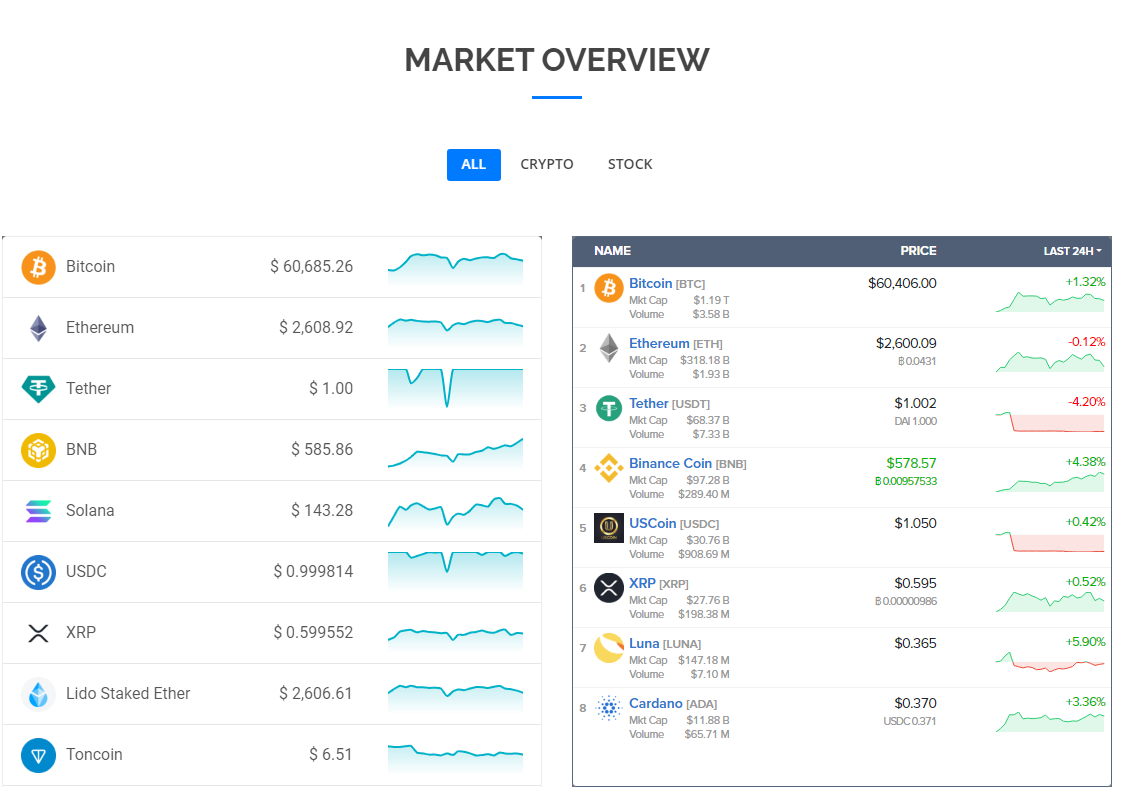
Task: Click the XRP price $ 0.599552
Action: tap(313, 633)
